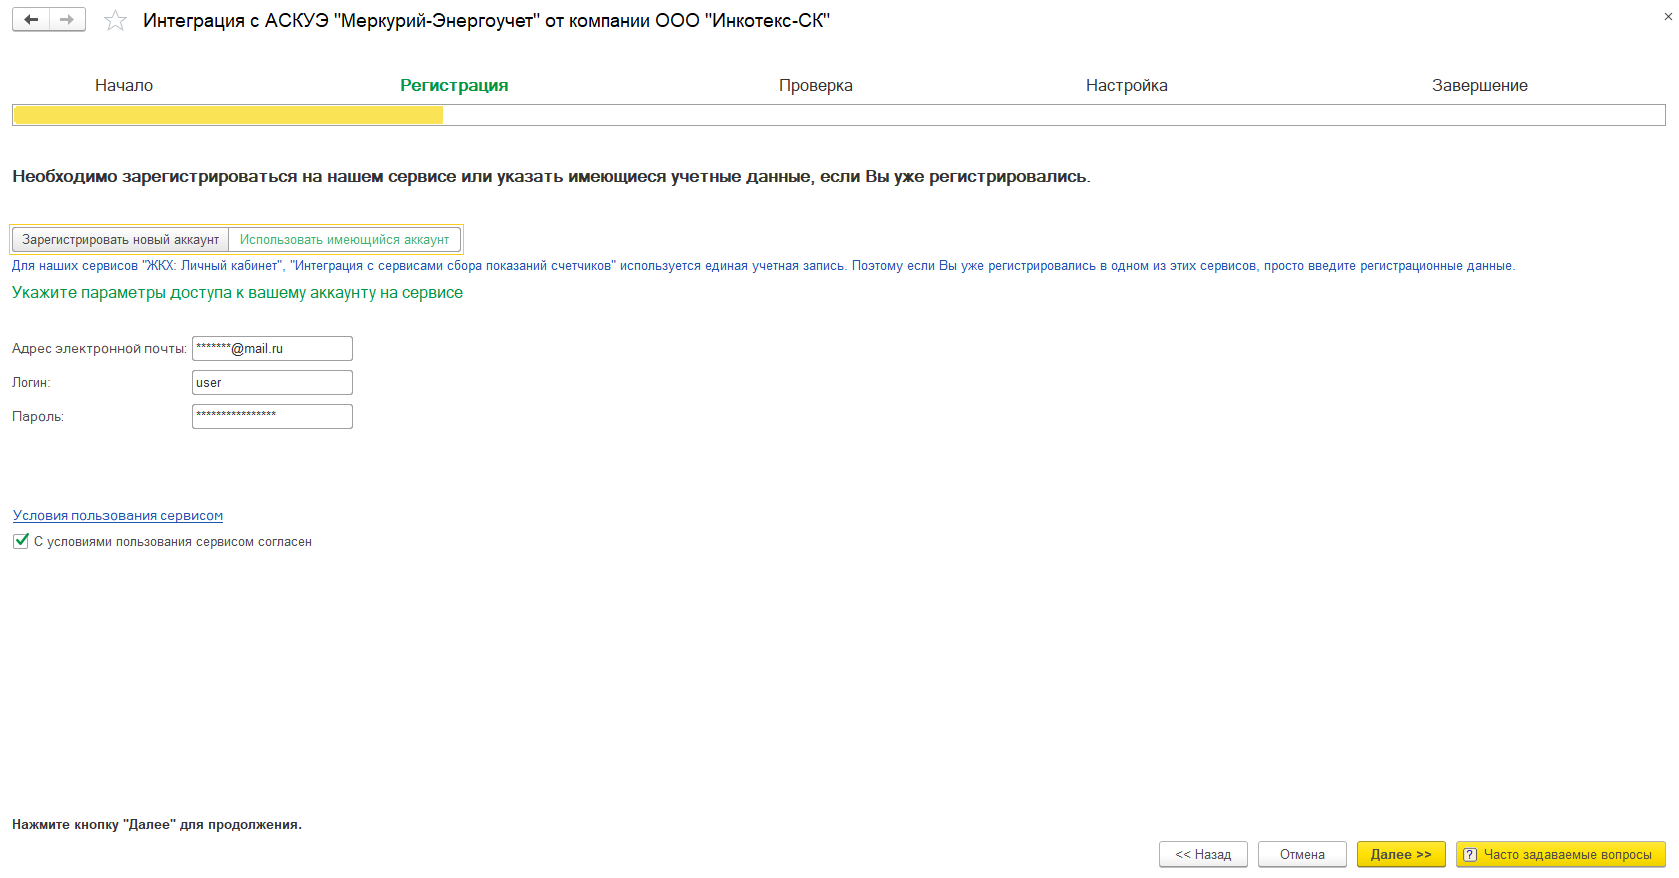Click the 'Пароль:' label
Screen dimensions: 1679x878
point(38,417)
